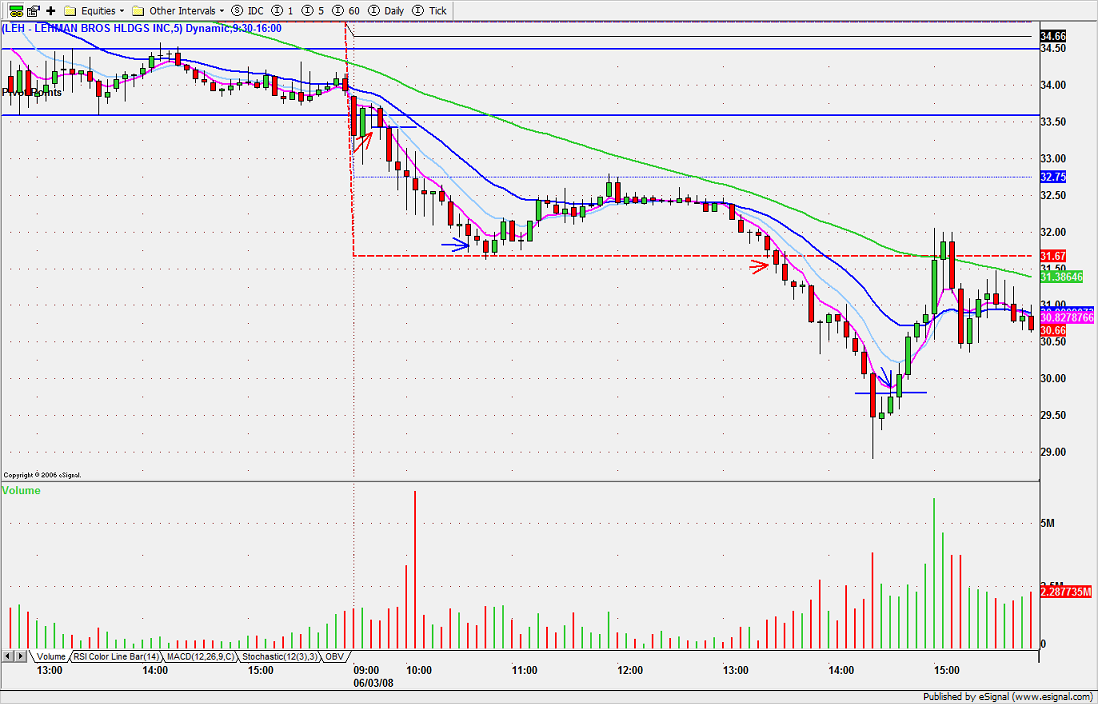Click the study tabs scroll-right arrow

pos(20,656)
